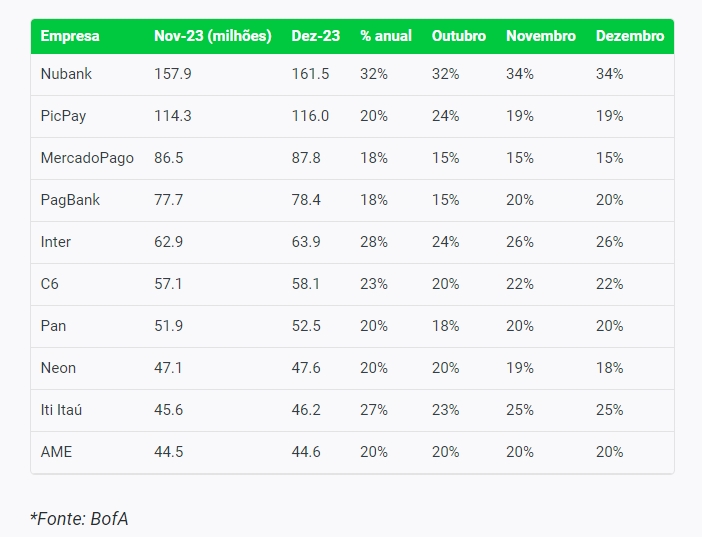Click the Empresa column header
This screenshot has width=702, height=537.
[x=70, y=36]
